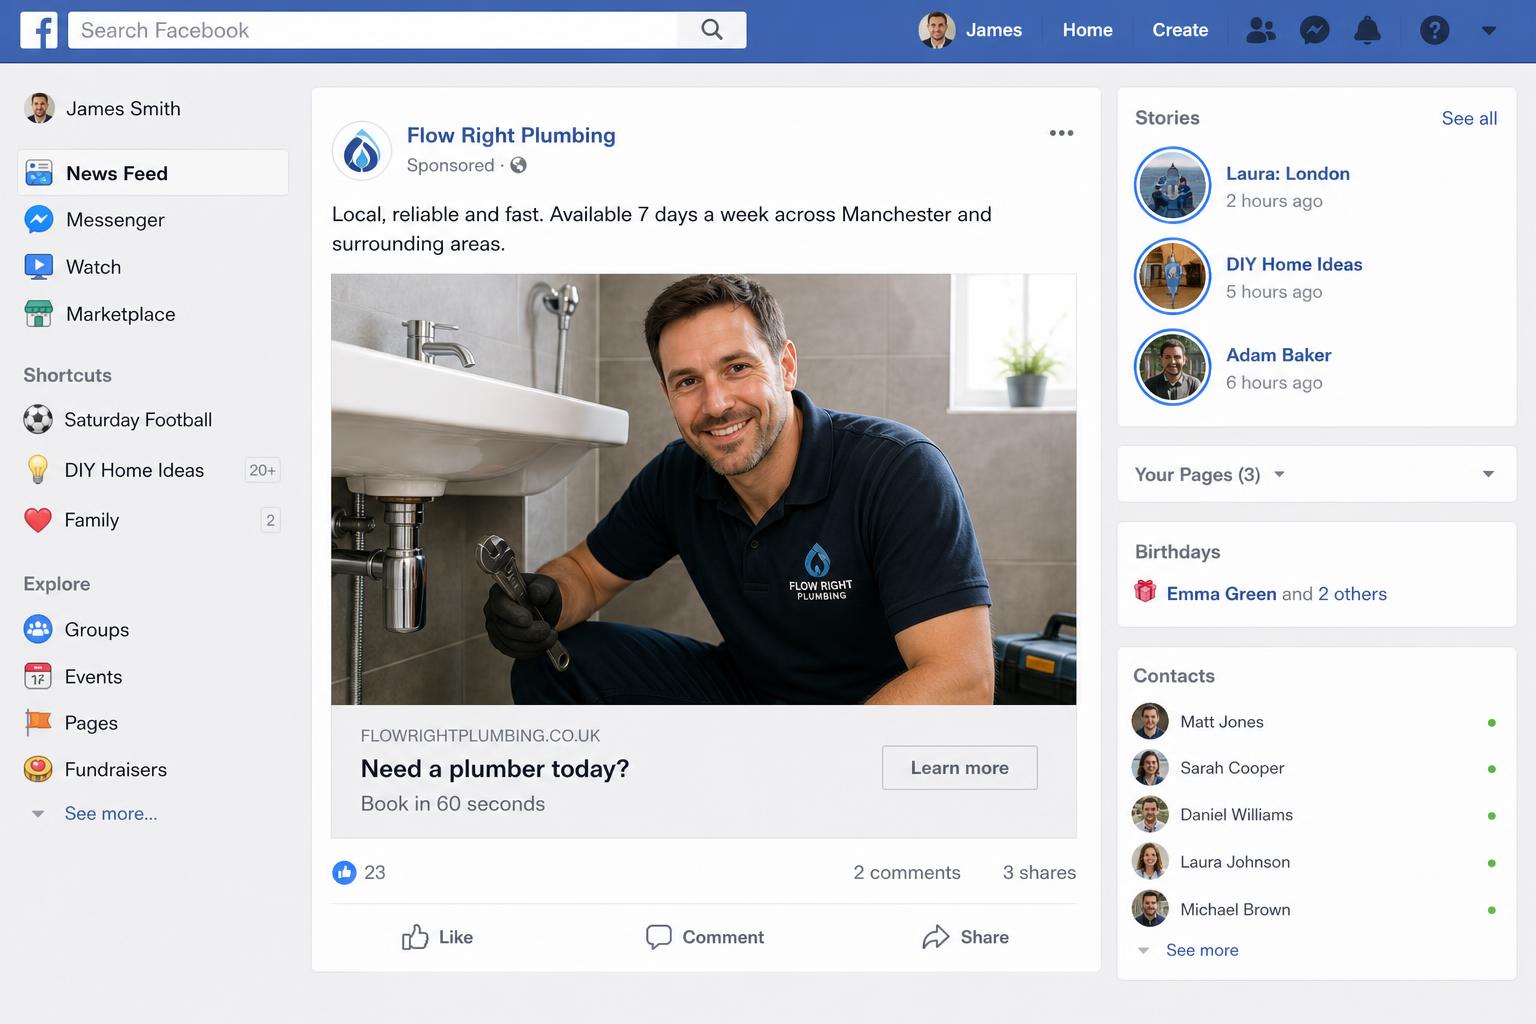Click the Messenger icon in left sidebar

tap(39, 219)
